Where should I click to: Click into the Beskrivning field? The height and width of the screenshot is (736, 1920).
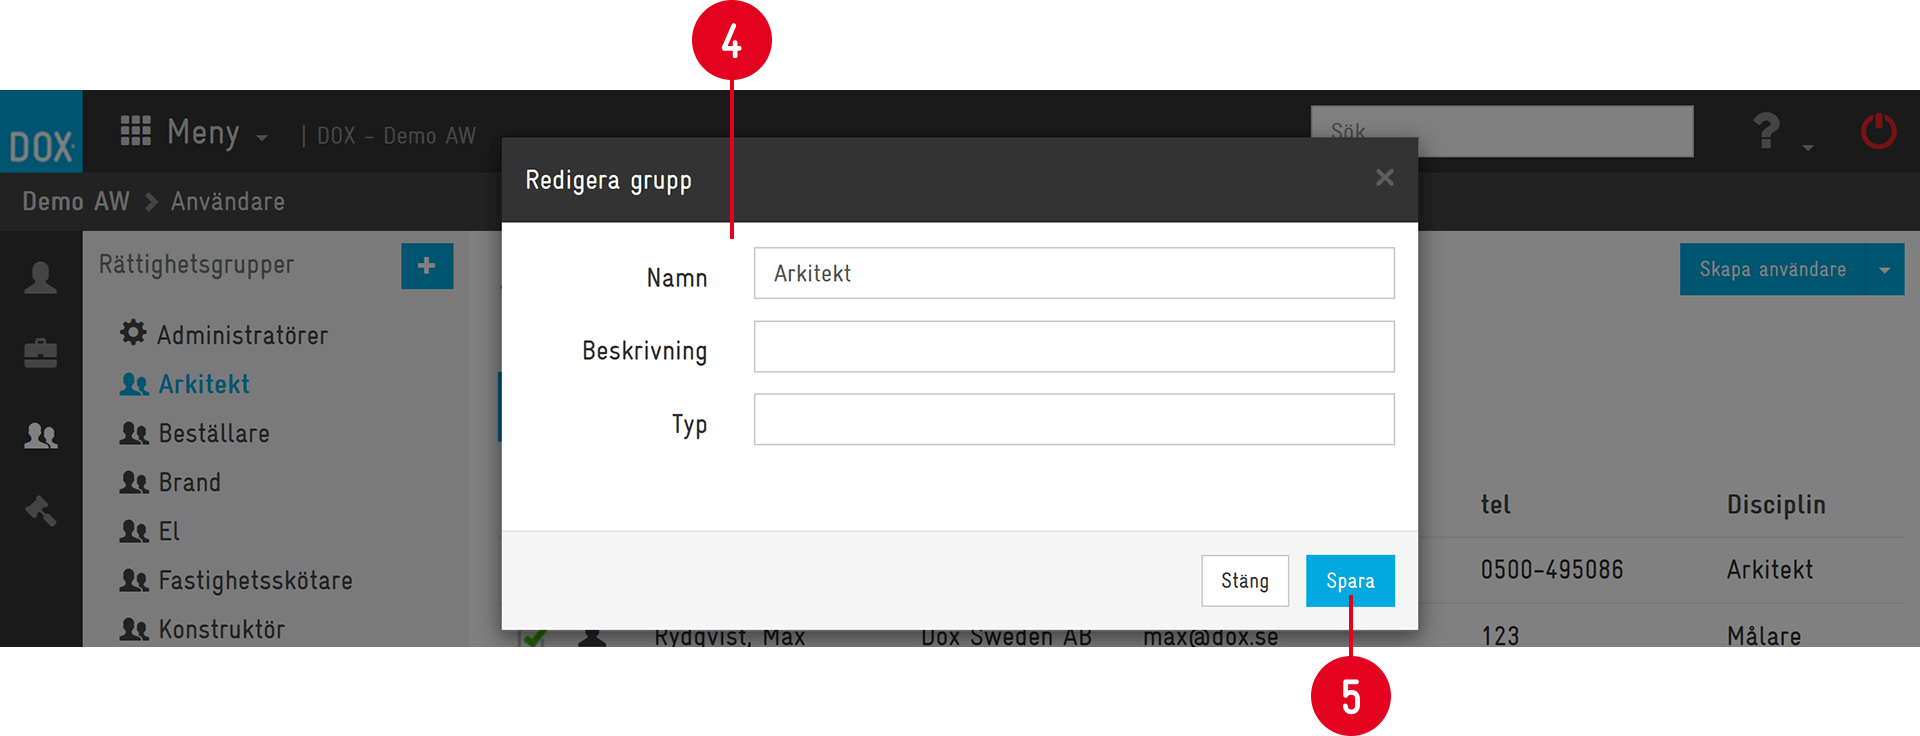point(1074,346)
